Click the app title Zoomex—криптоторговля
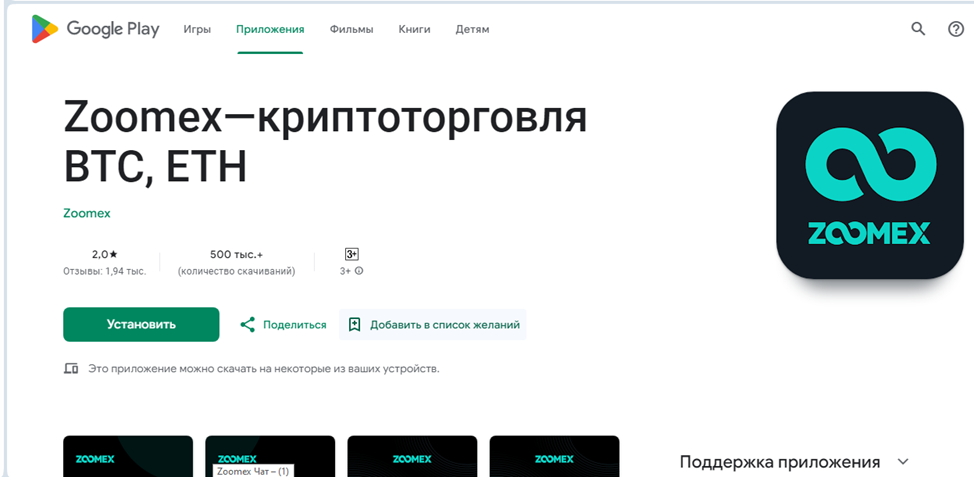 click(x=325, y=119)
